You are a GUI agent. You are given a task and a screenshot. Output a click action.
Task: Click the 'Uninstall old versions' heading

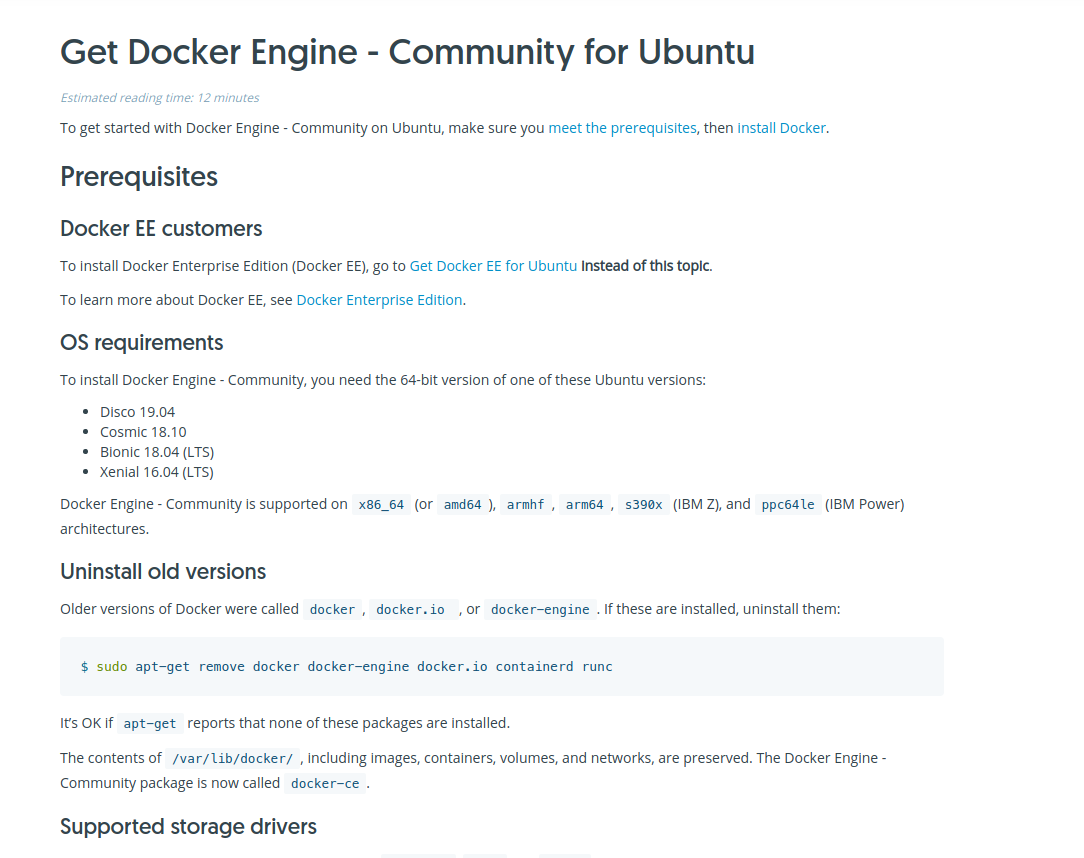[x=163, y=572]
